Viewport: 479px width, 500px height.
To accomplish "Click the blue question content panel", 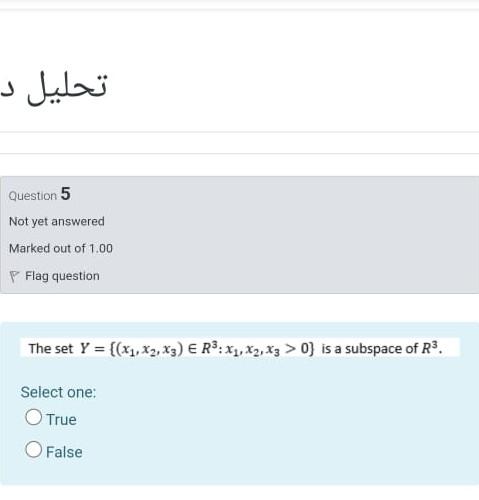I will point(239,403).
